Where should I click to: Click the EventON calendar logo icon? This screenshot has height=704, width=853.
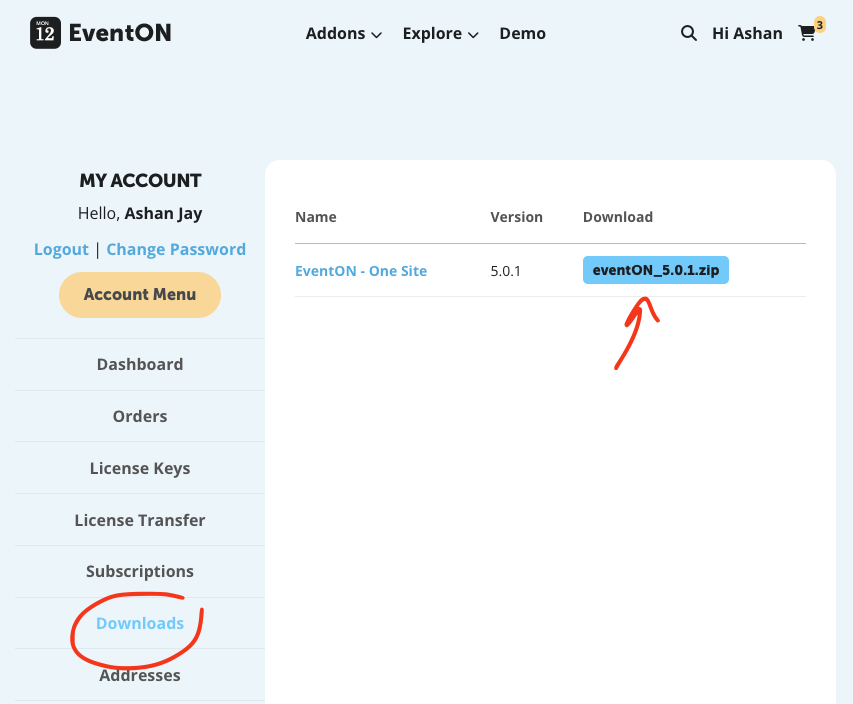pos(45,33)
